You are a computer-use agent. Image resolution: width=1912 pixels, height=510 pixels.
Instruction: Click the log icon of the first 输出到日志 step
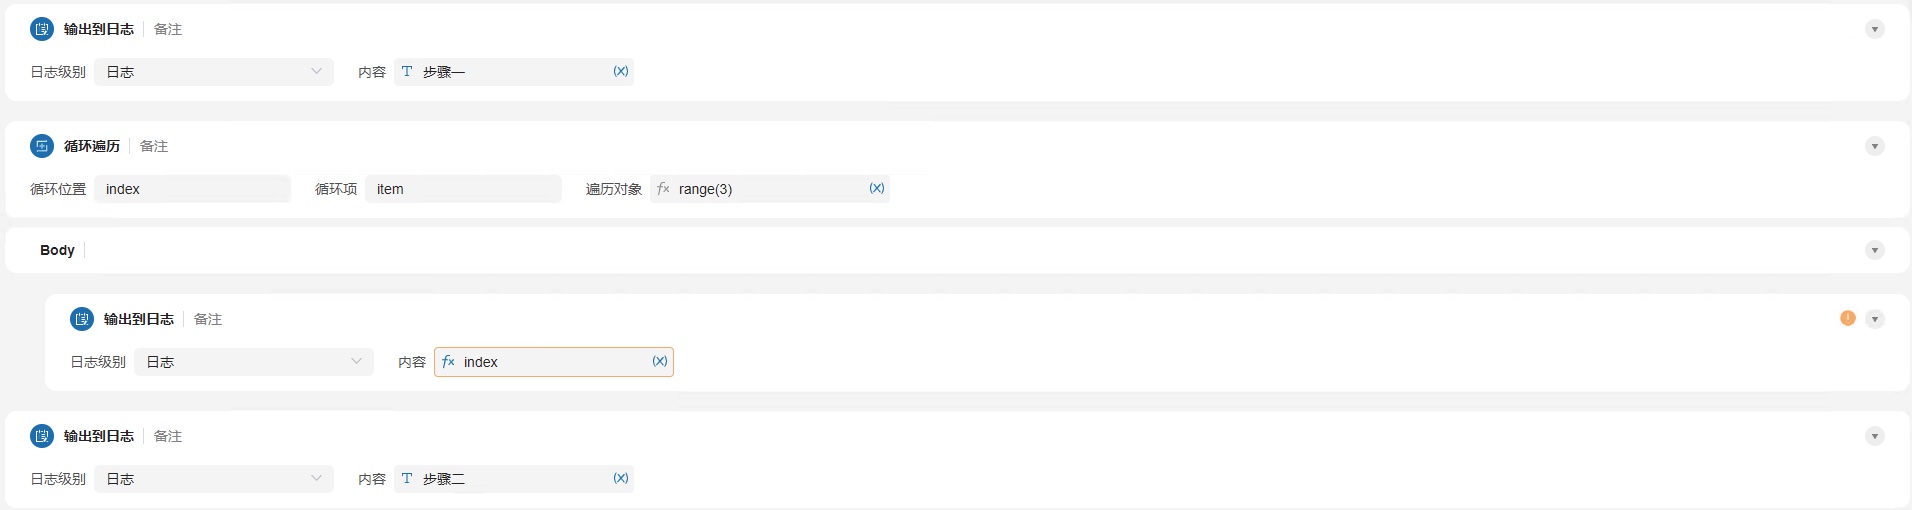pos(42,29)
